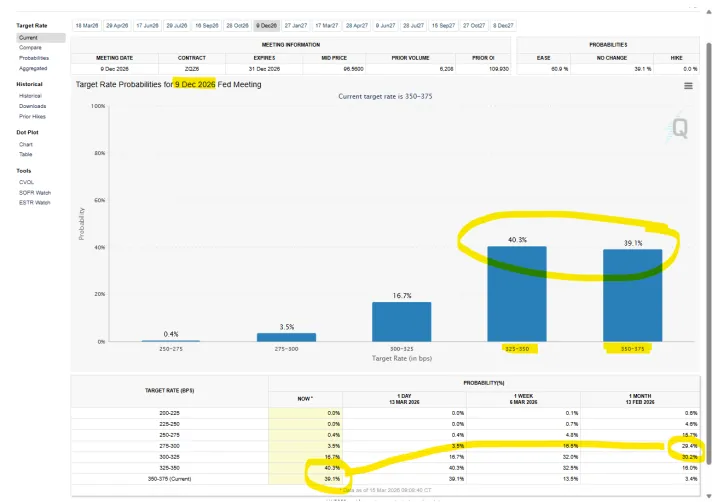713x502 pixels.
Task: Select the 16 Sep26 meeting tab
Action: tap(207, 25)
